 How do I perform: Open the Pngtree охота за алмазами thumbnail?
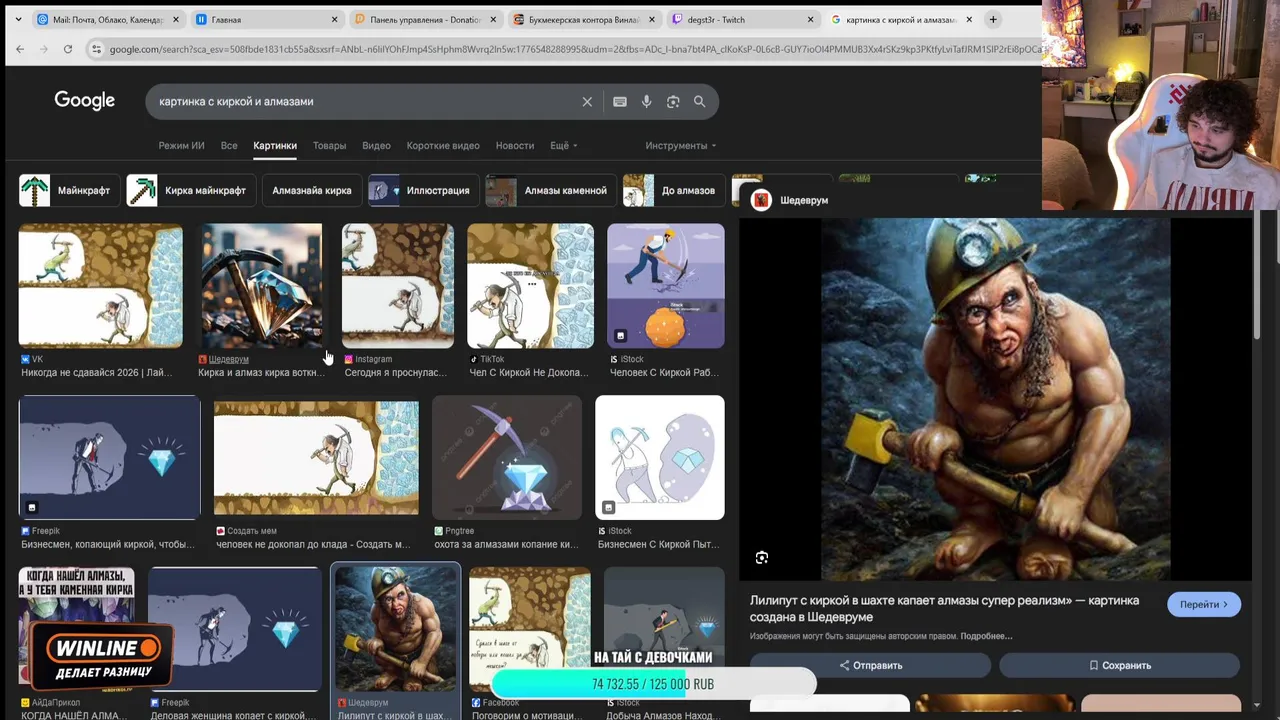[506, 457]
